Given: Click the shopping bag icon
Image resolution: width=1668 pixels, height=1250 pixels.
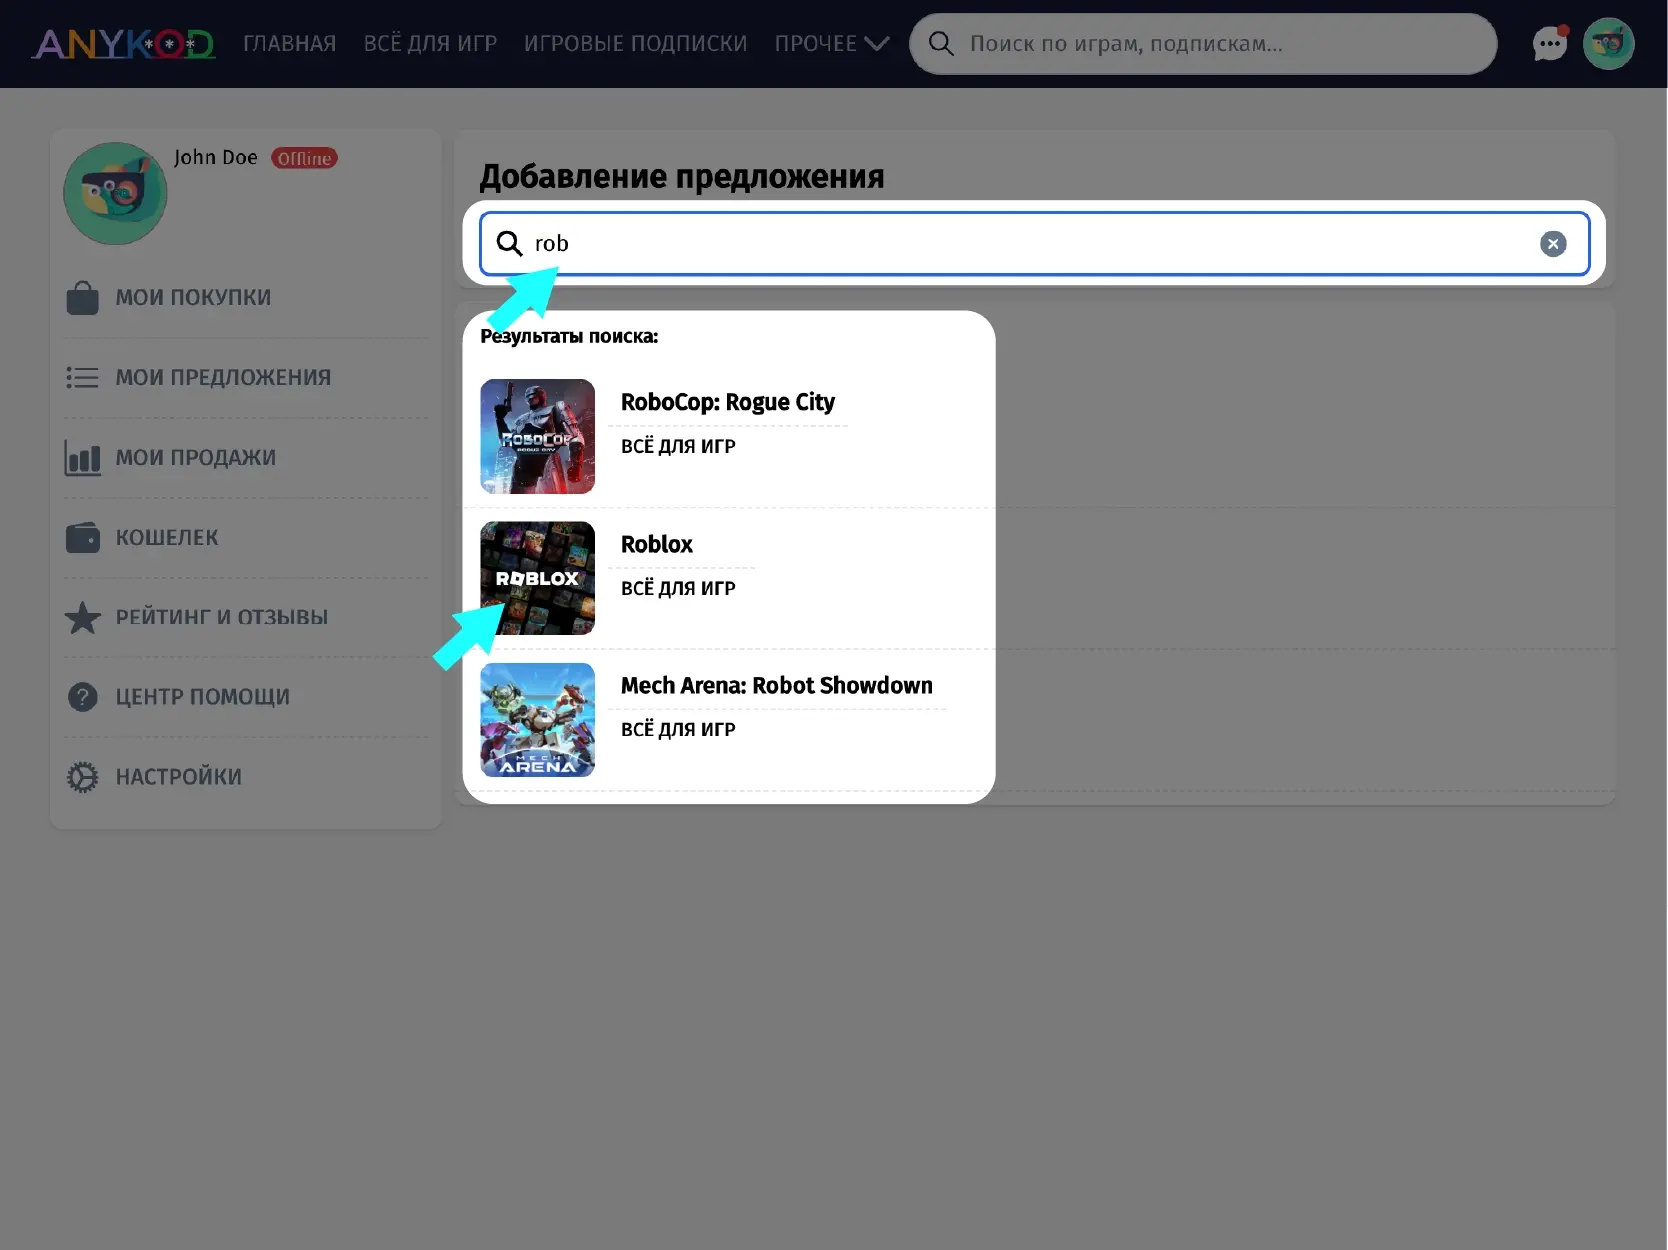Looking at the screenshot, I should tap(82, 298).
